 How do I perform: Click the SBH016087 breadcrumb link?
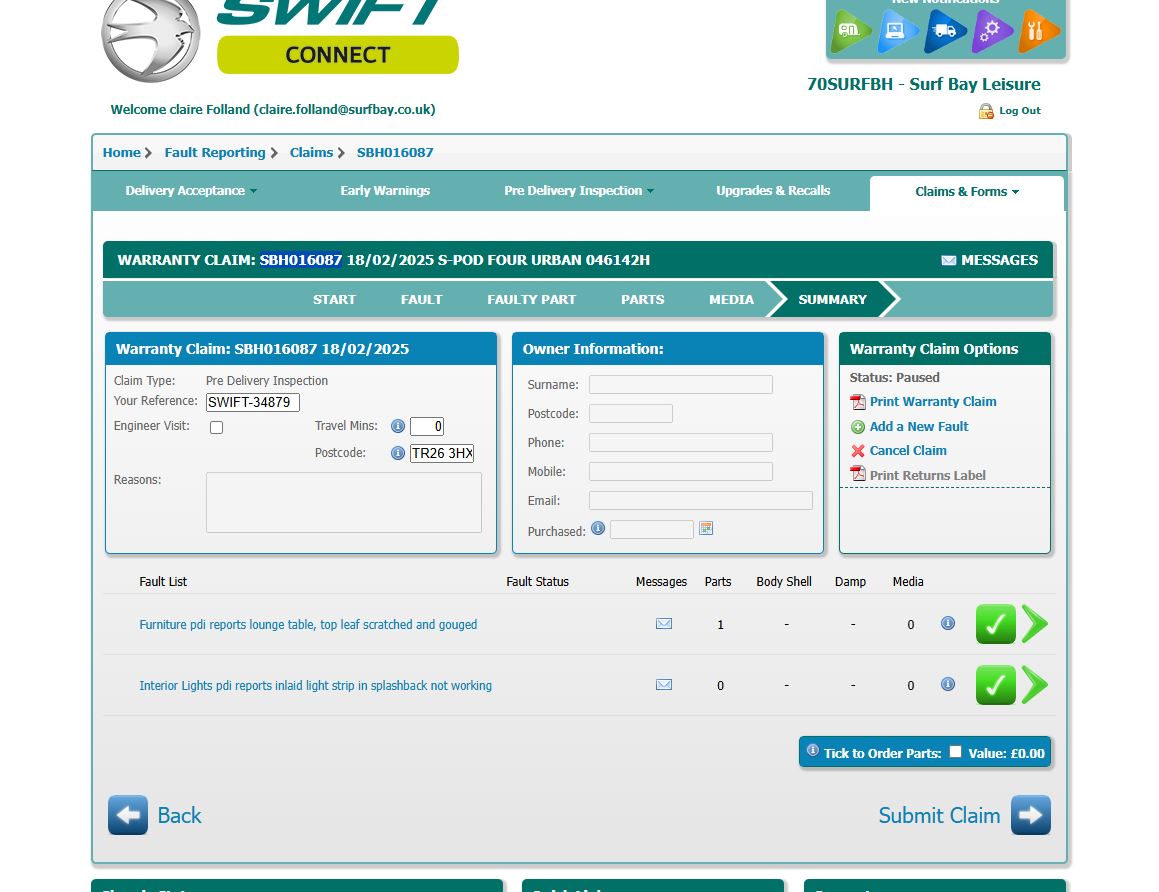tap(395, 152)
